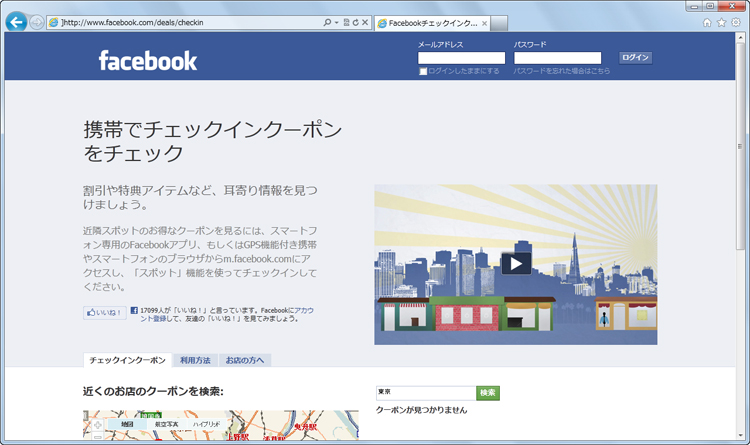The height and width of the screenshot is (445, 750).
Task: Click the browser forward arrow button
Action: click(x=36, y=22)
